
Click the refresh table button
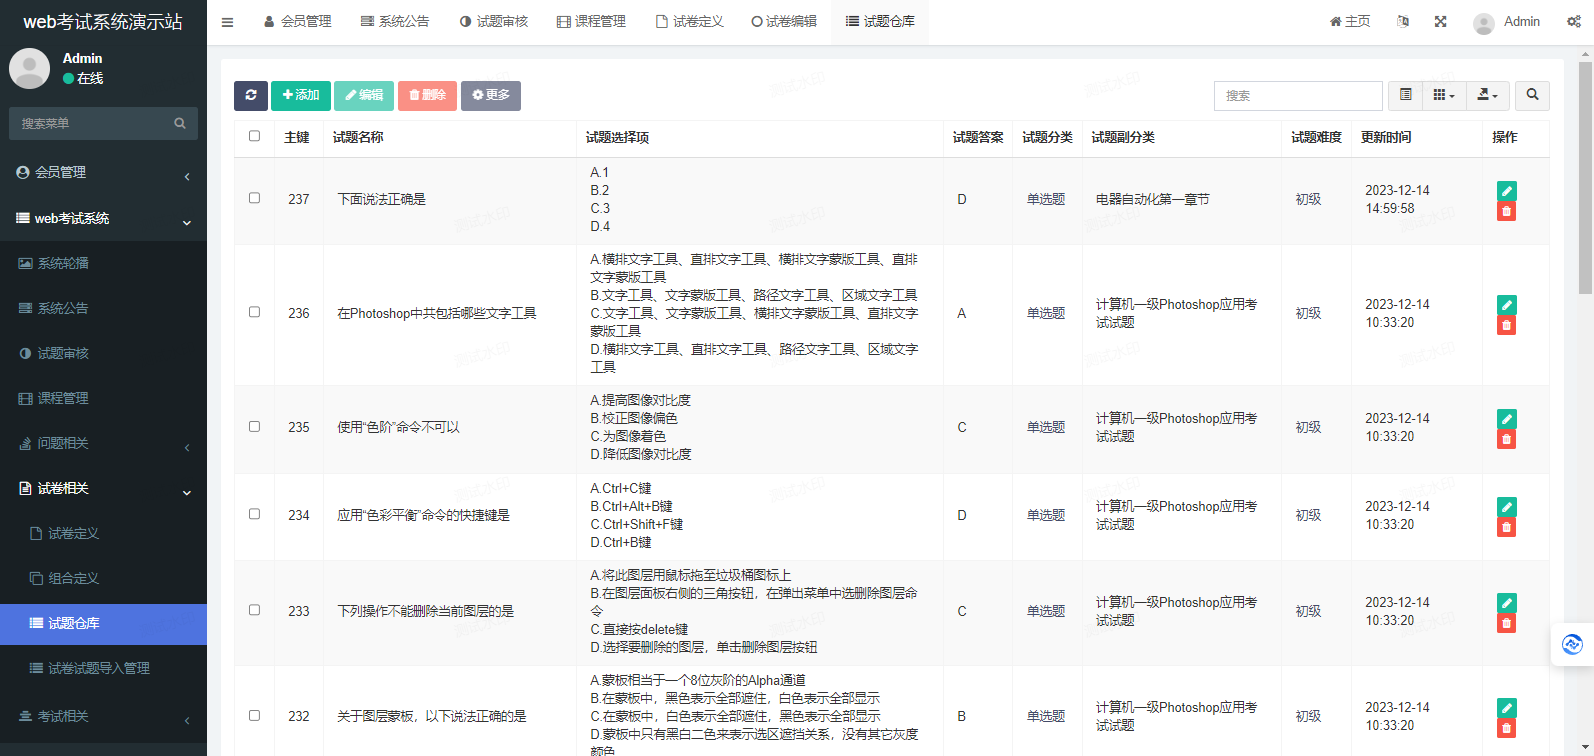250,95
